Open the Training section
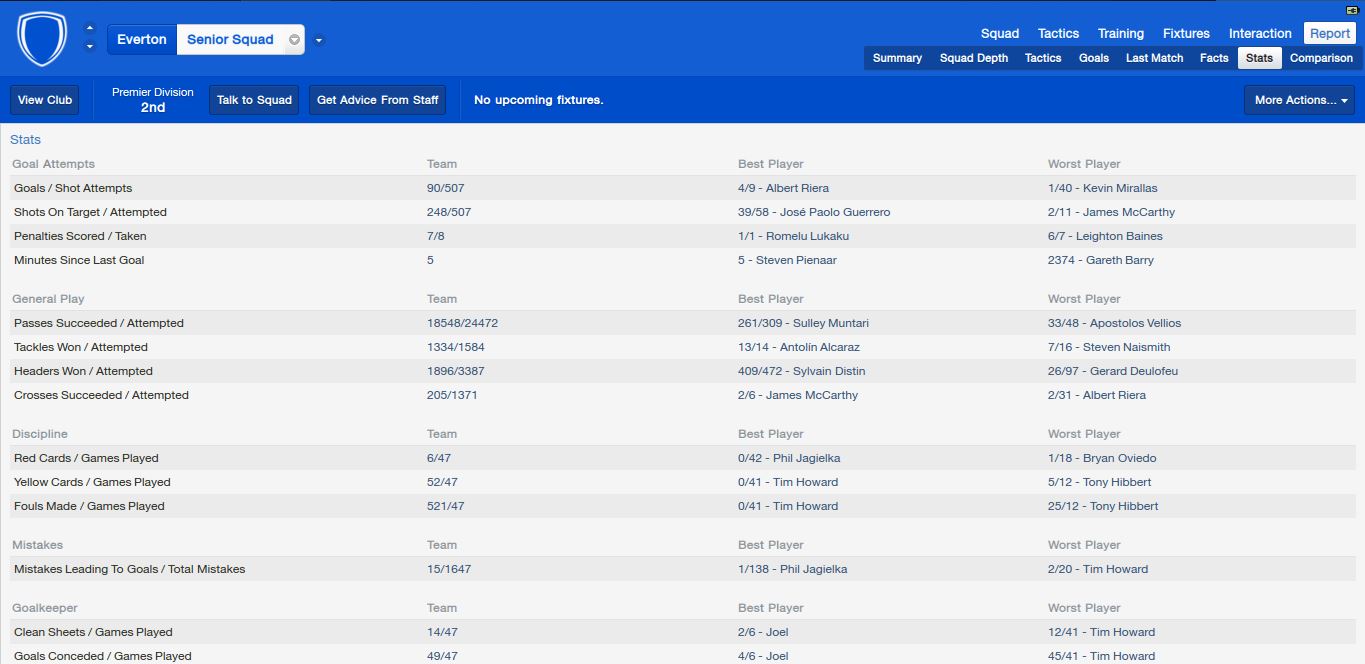This screenshot has height=664, width=1365. pyautogui.click(x=1120, y=33)
